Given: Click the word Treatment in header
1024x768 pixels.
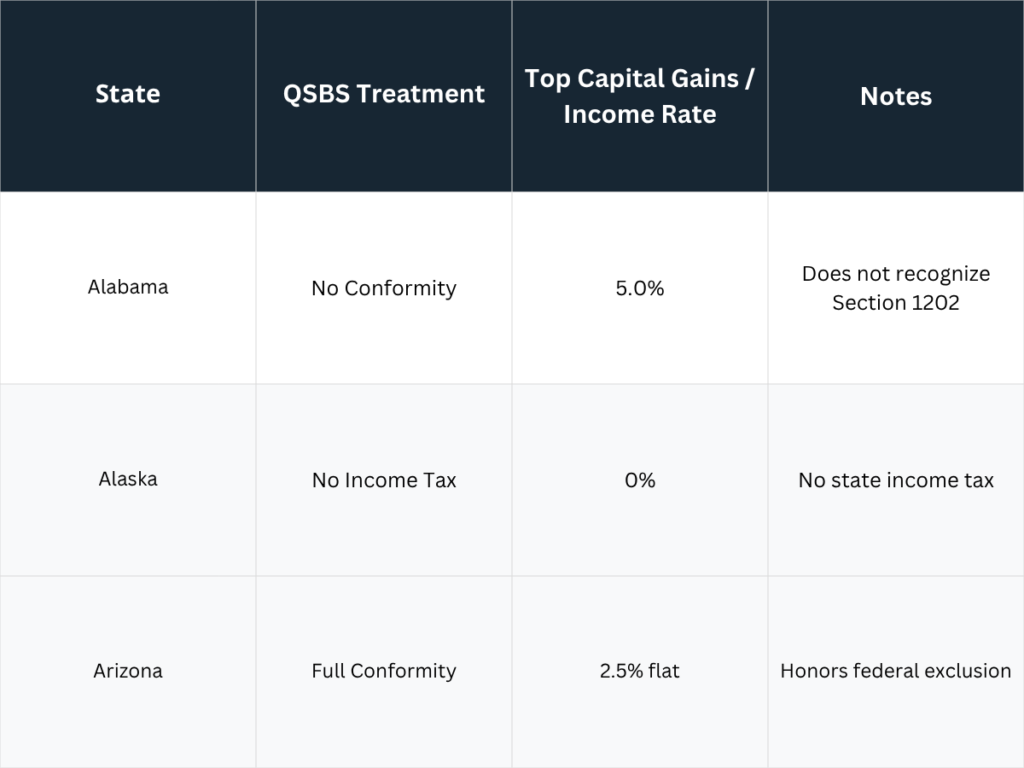Looking at the screenshot, I should [421, 94].
